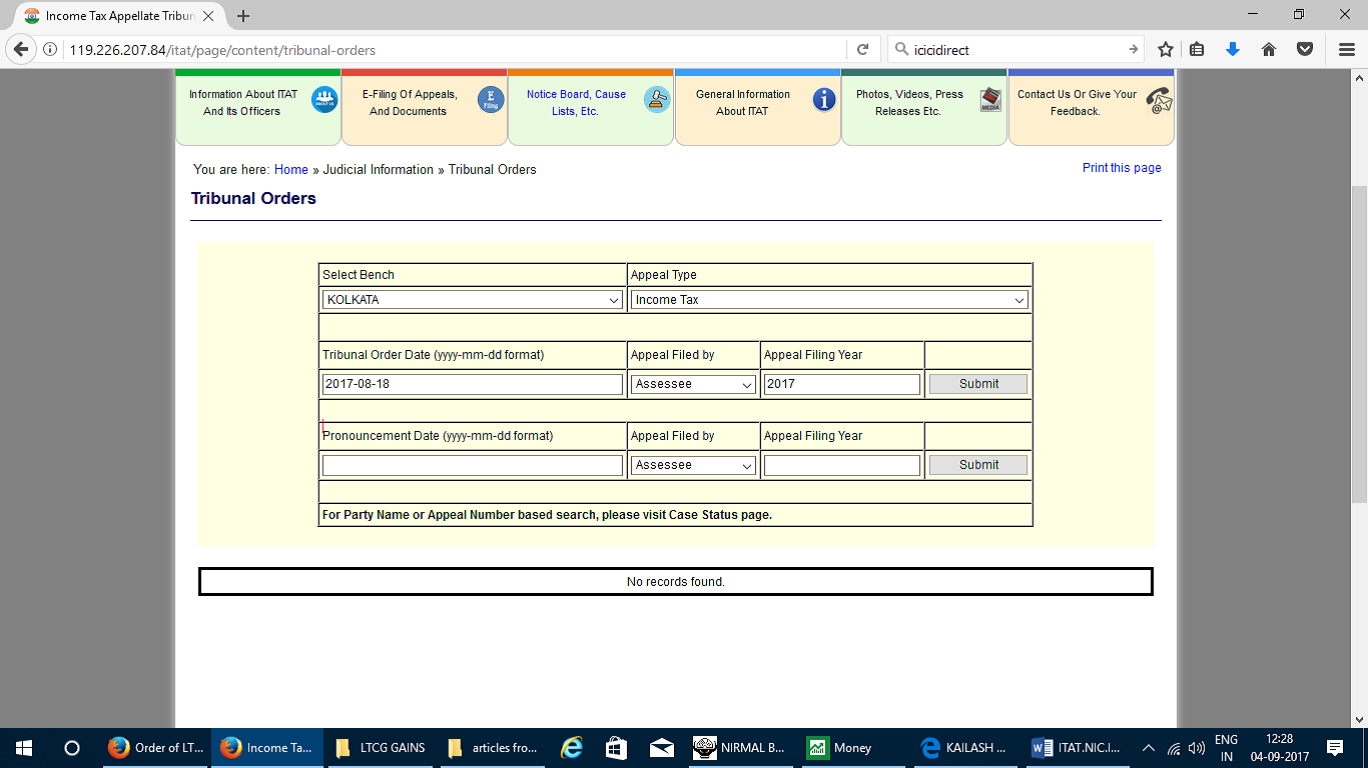1368x768 pixels.
Task: Reload the page with the refresh icon
Action: [862, 49]
